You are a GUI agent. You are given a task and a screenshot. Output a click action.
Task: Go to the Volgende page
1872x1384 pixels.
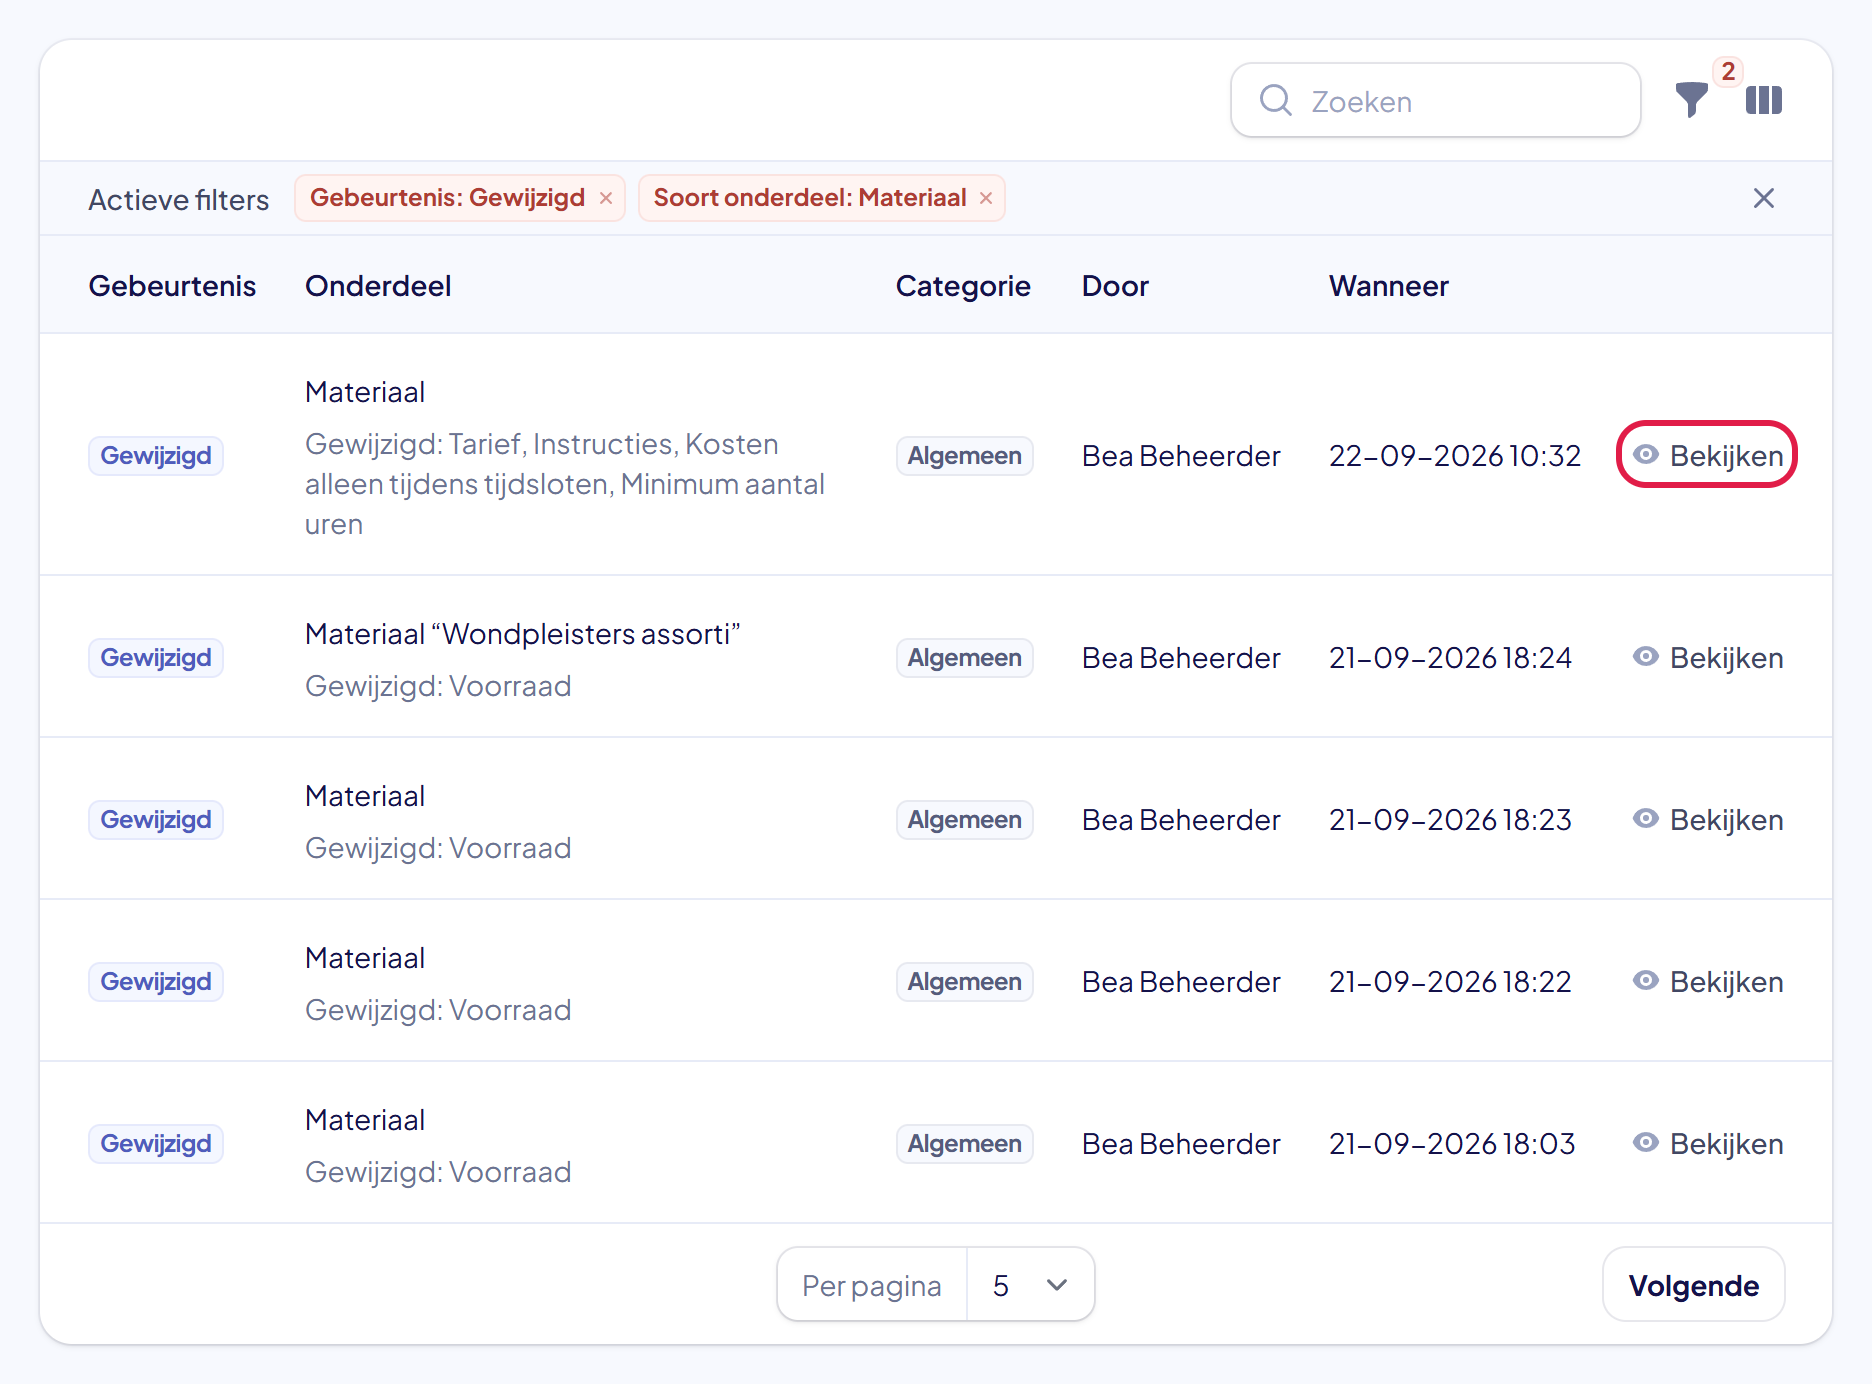pos(1694,1285)
